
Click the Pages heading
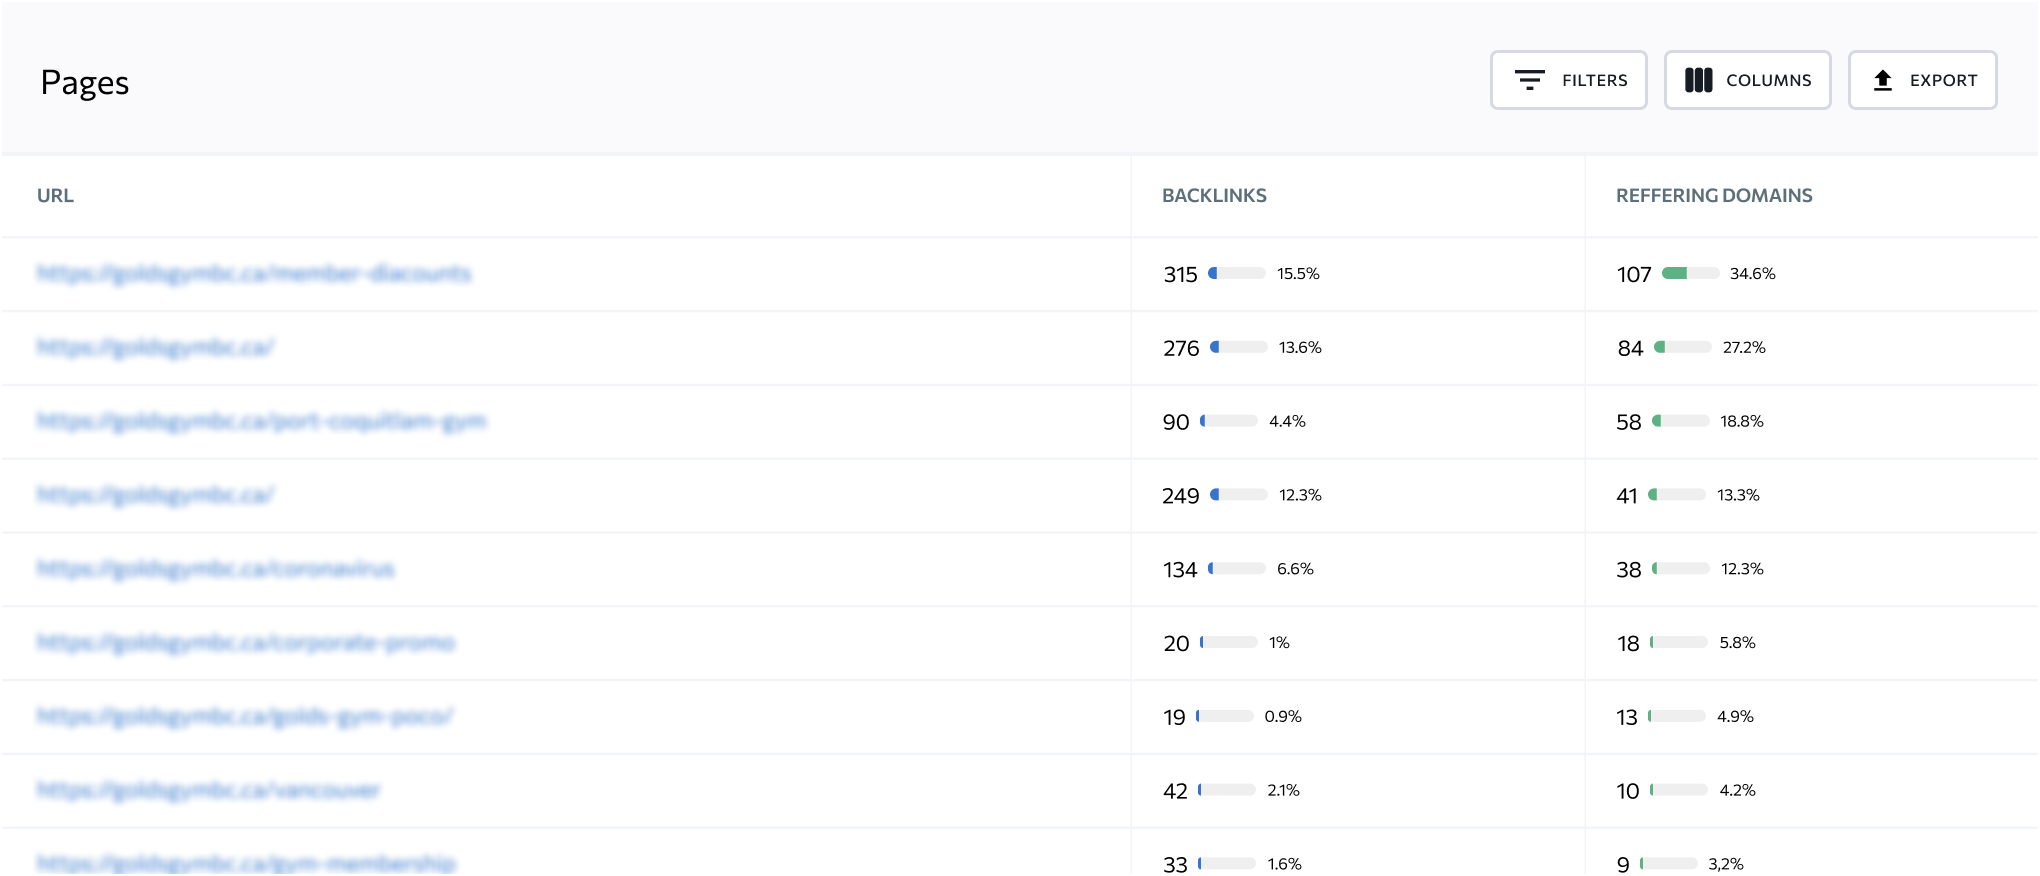(85, 83)
